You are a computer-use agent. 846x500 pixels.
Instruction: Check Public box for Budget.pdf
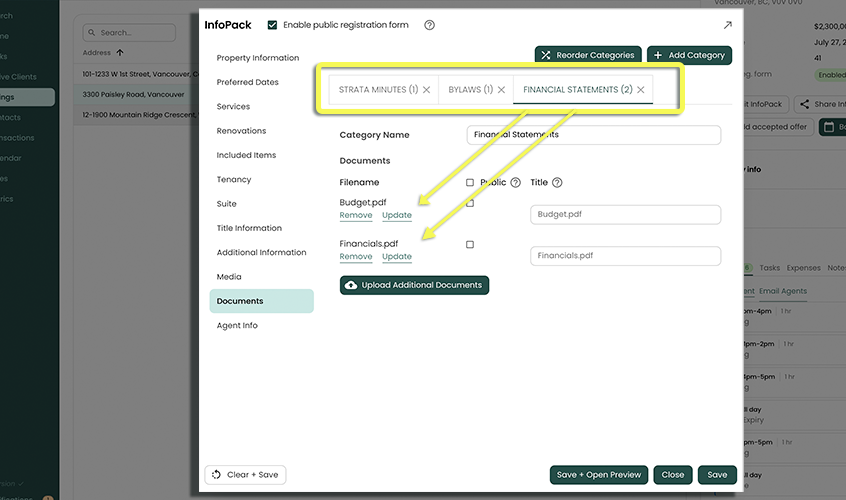[x=470, y=203]
